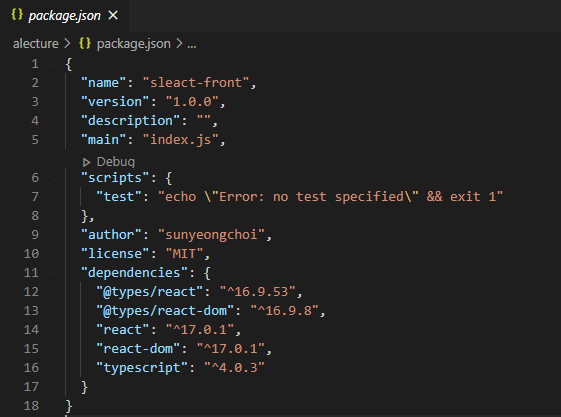Click the "^4.0.3" typescript version
Viewport: 561px width, 417px height.
click(x=234, y=368)
